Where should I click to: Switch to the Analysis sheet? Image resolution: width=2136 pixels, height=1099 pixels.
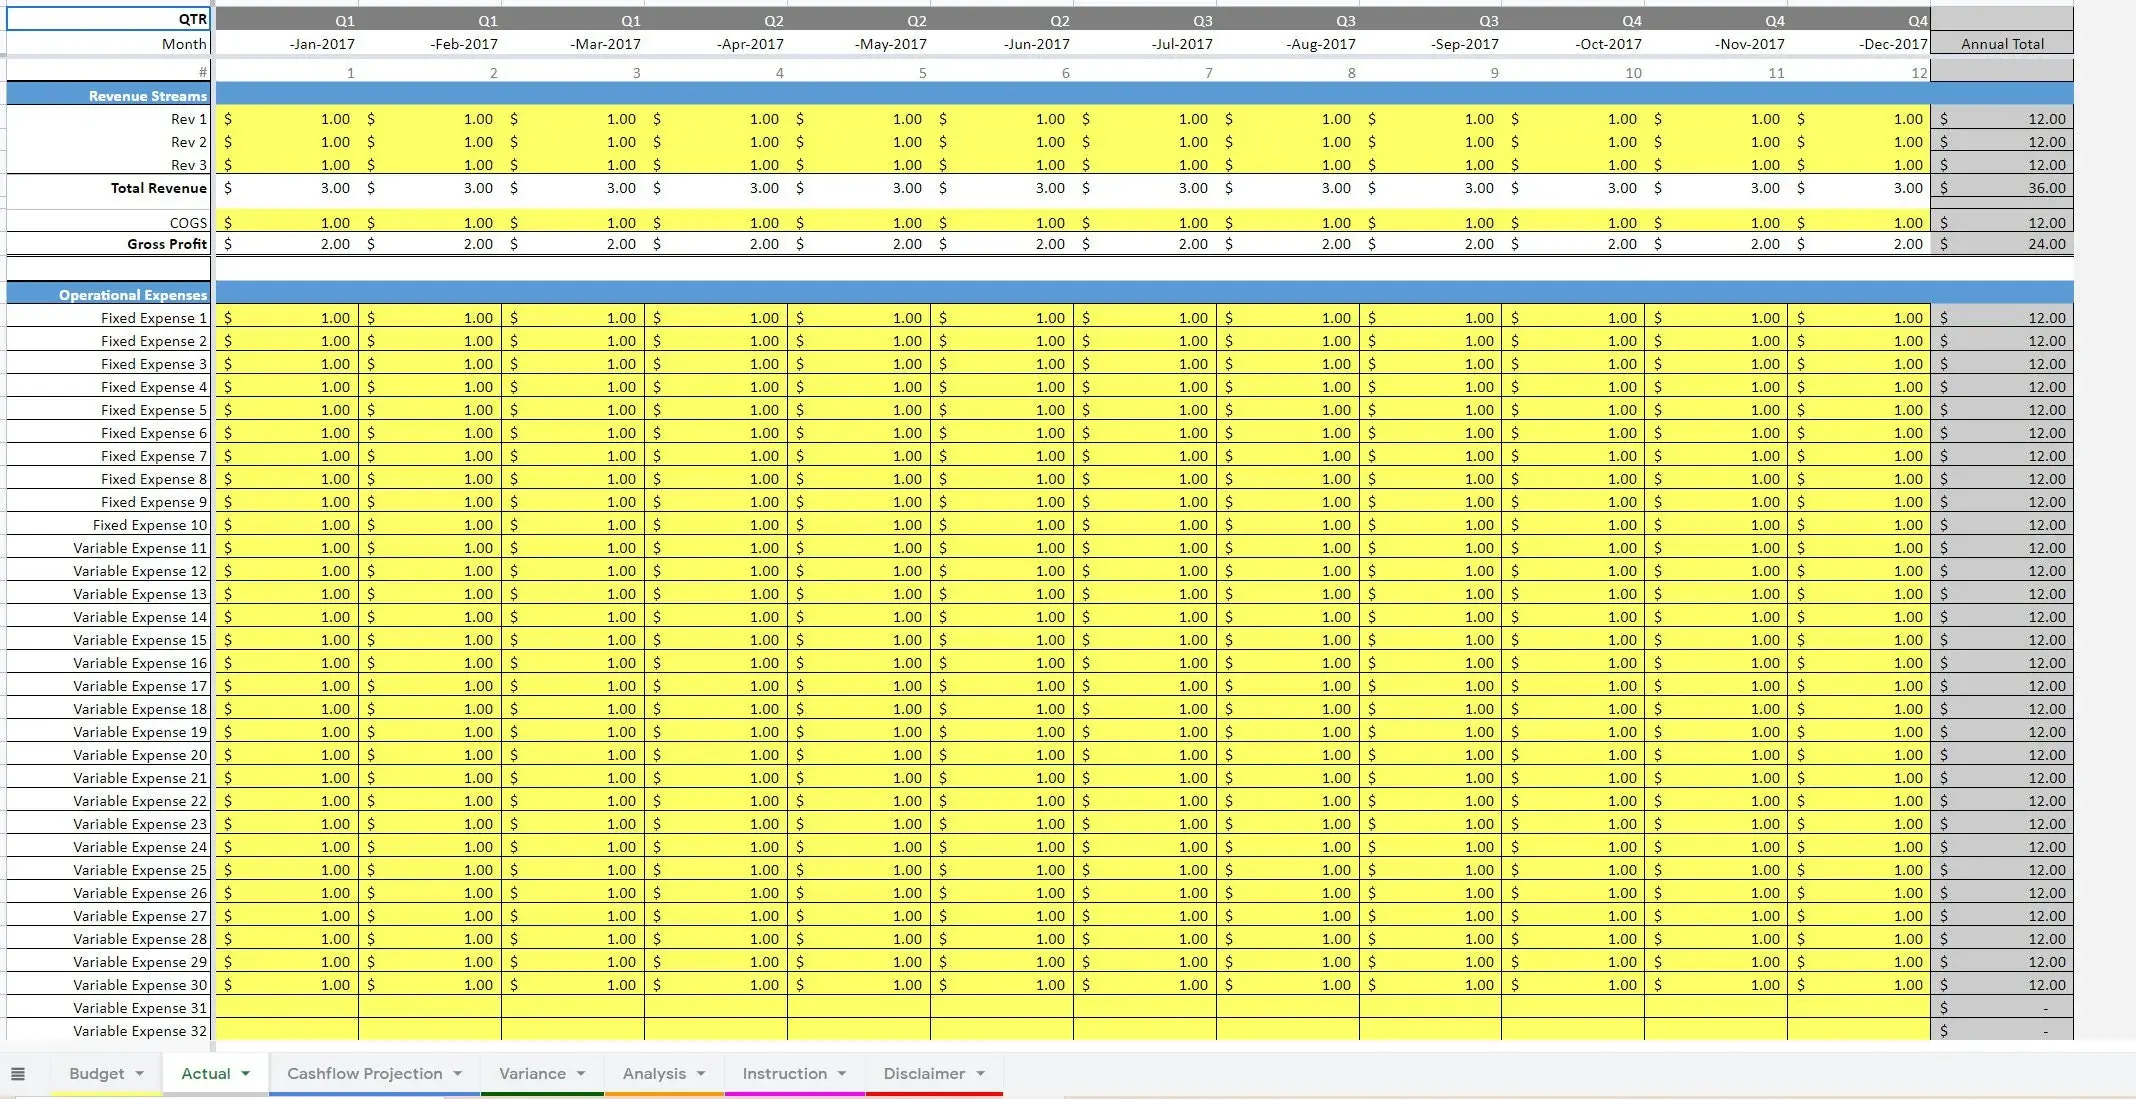pos(654,1073)
